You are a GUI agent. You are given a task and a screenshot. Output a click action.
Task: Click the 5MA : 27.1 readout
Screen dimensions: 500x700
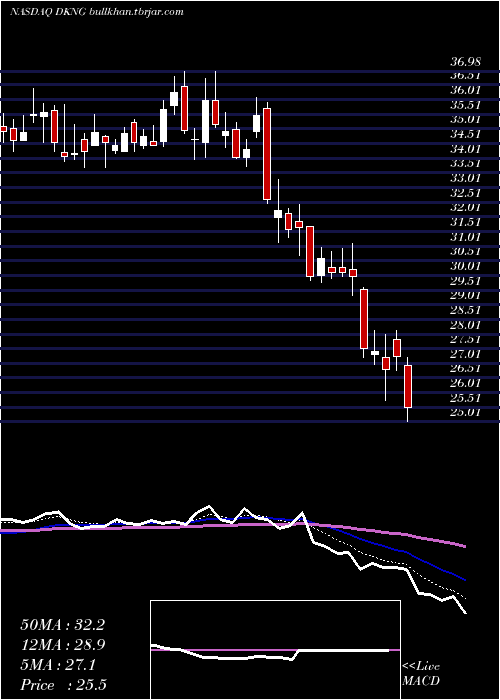[x=58, y=665]
